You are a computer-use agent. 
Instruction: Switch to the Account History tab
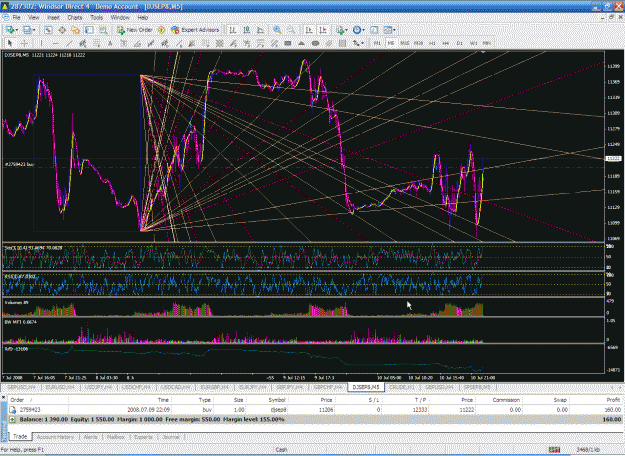point(55,437)
